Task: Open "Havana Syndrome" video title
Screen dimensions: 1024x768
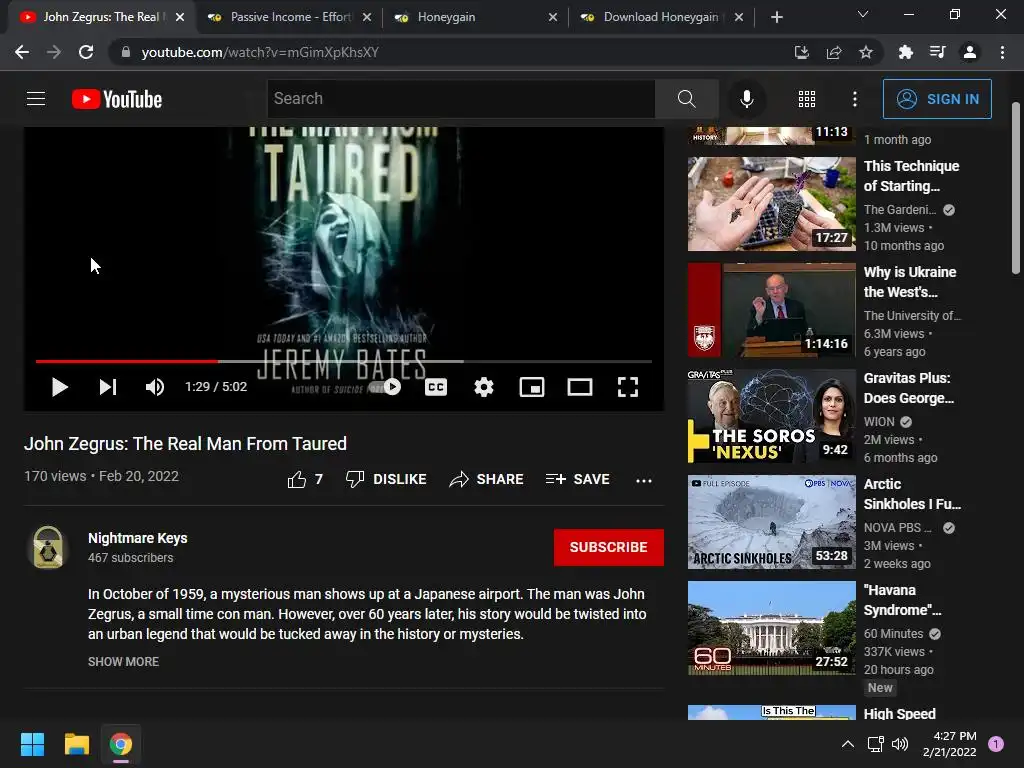Action: coord(903,600)
